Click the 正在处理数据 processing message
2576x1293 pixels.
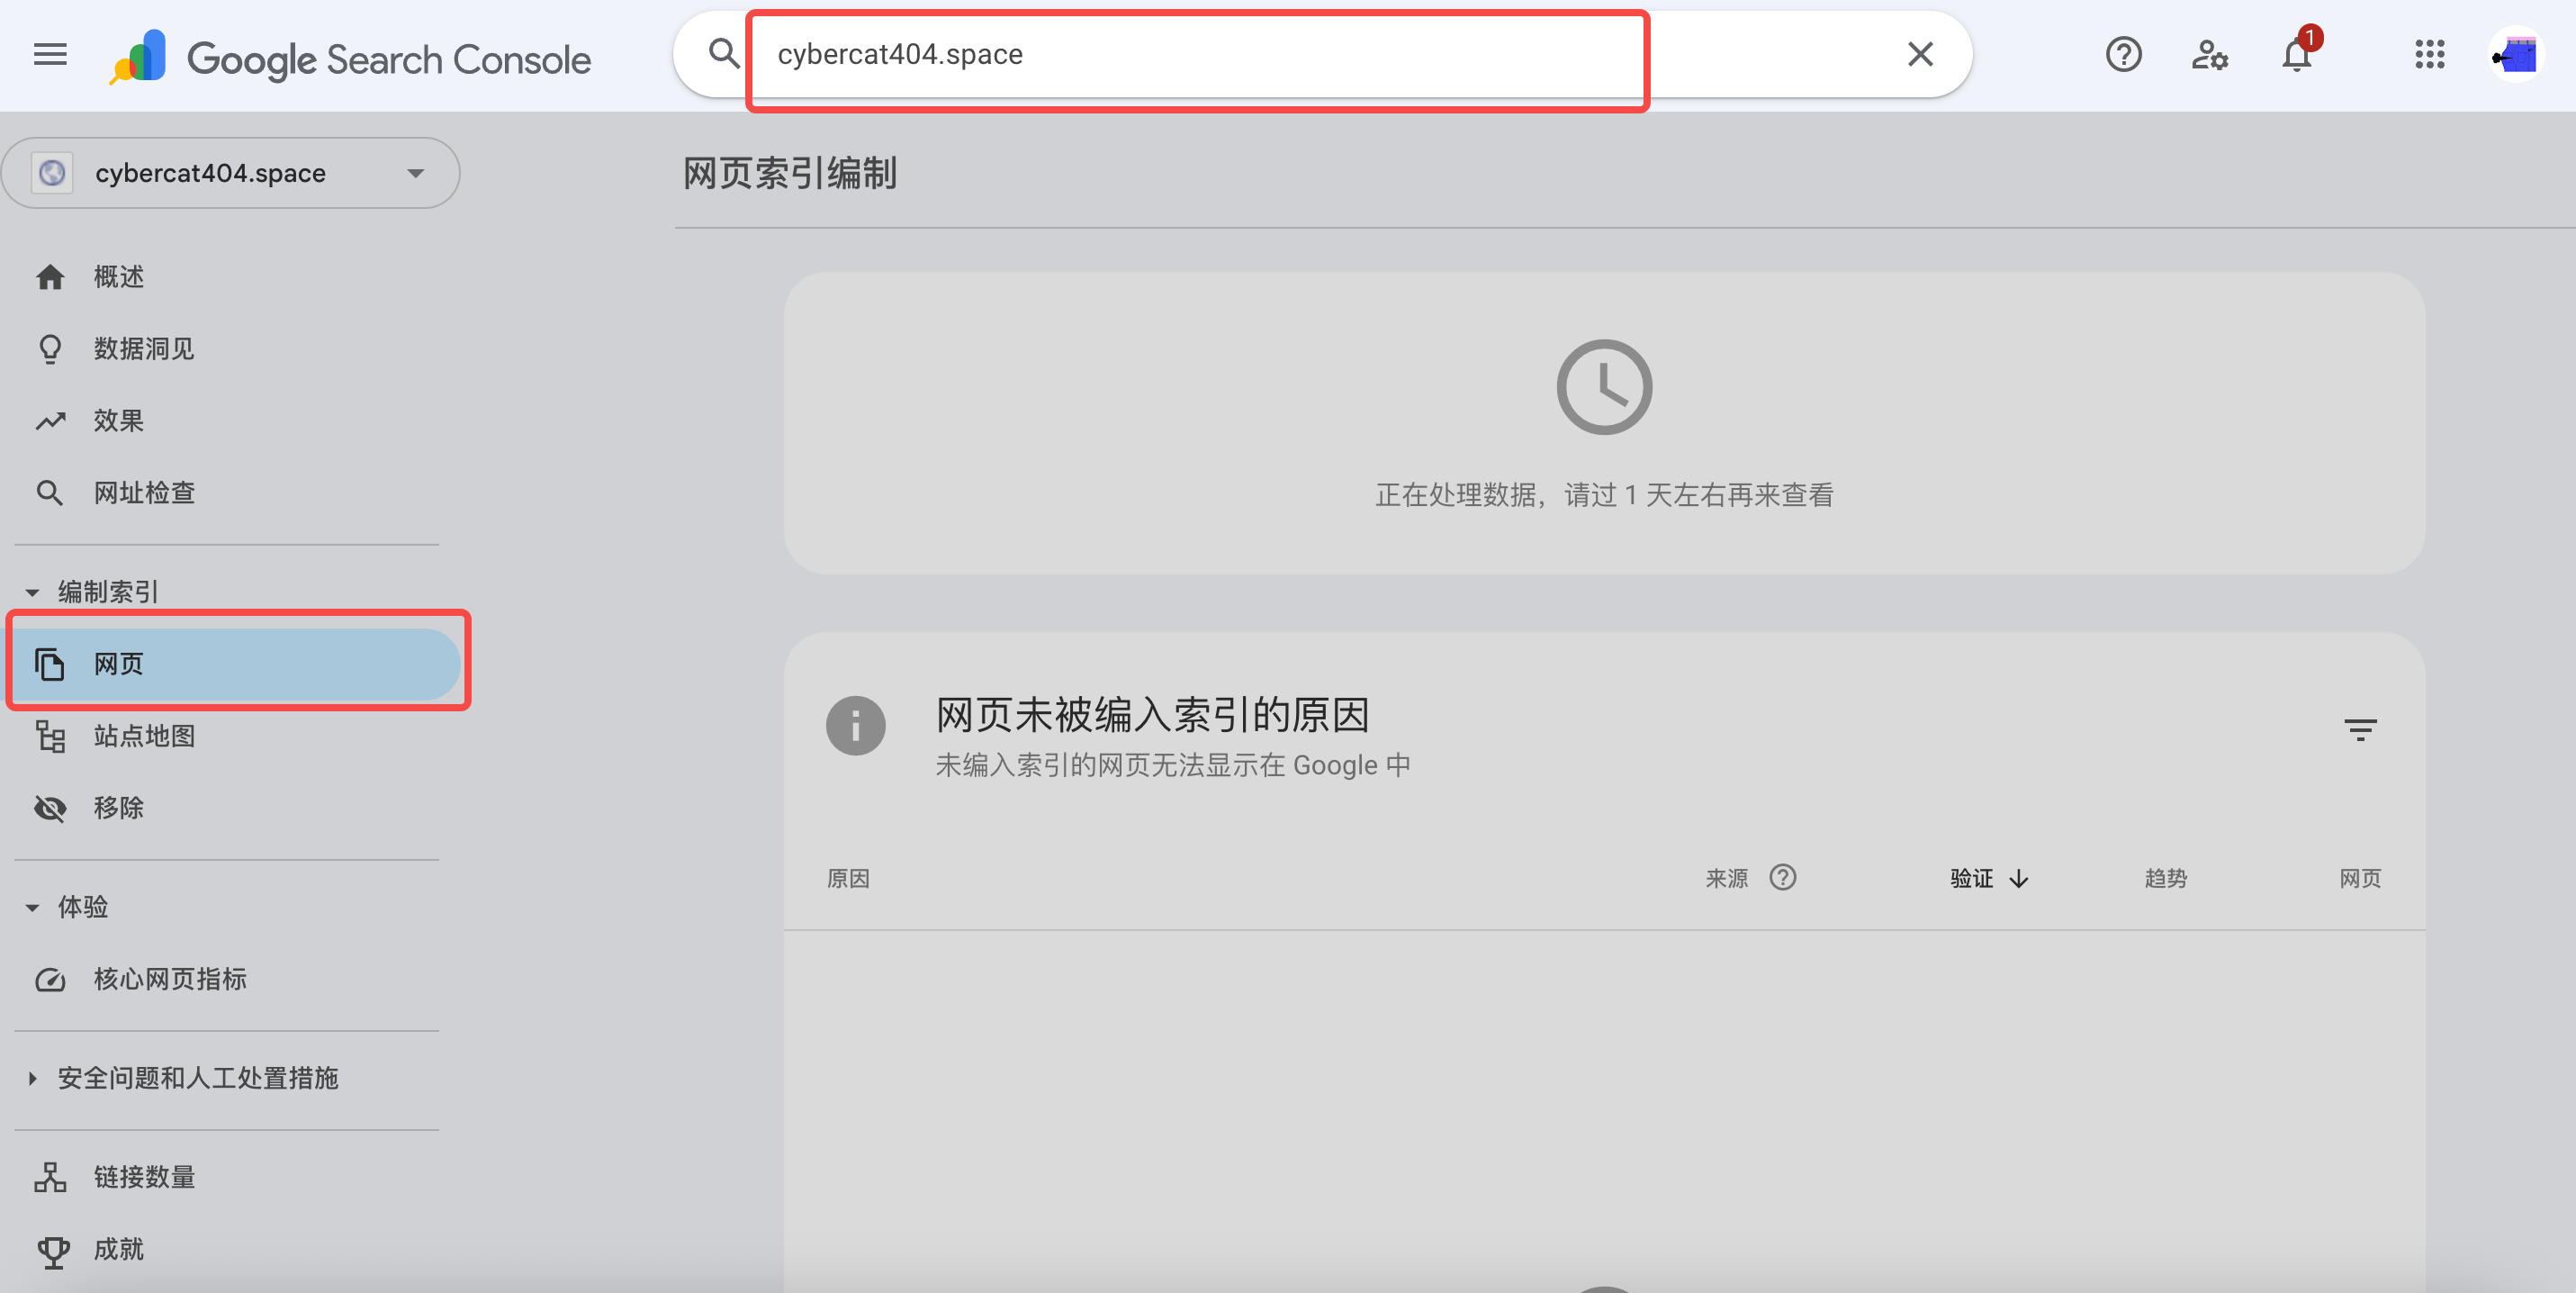pos(1604,495)
